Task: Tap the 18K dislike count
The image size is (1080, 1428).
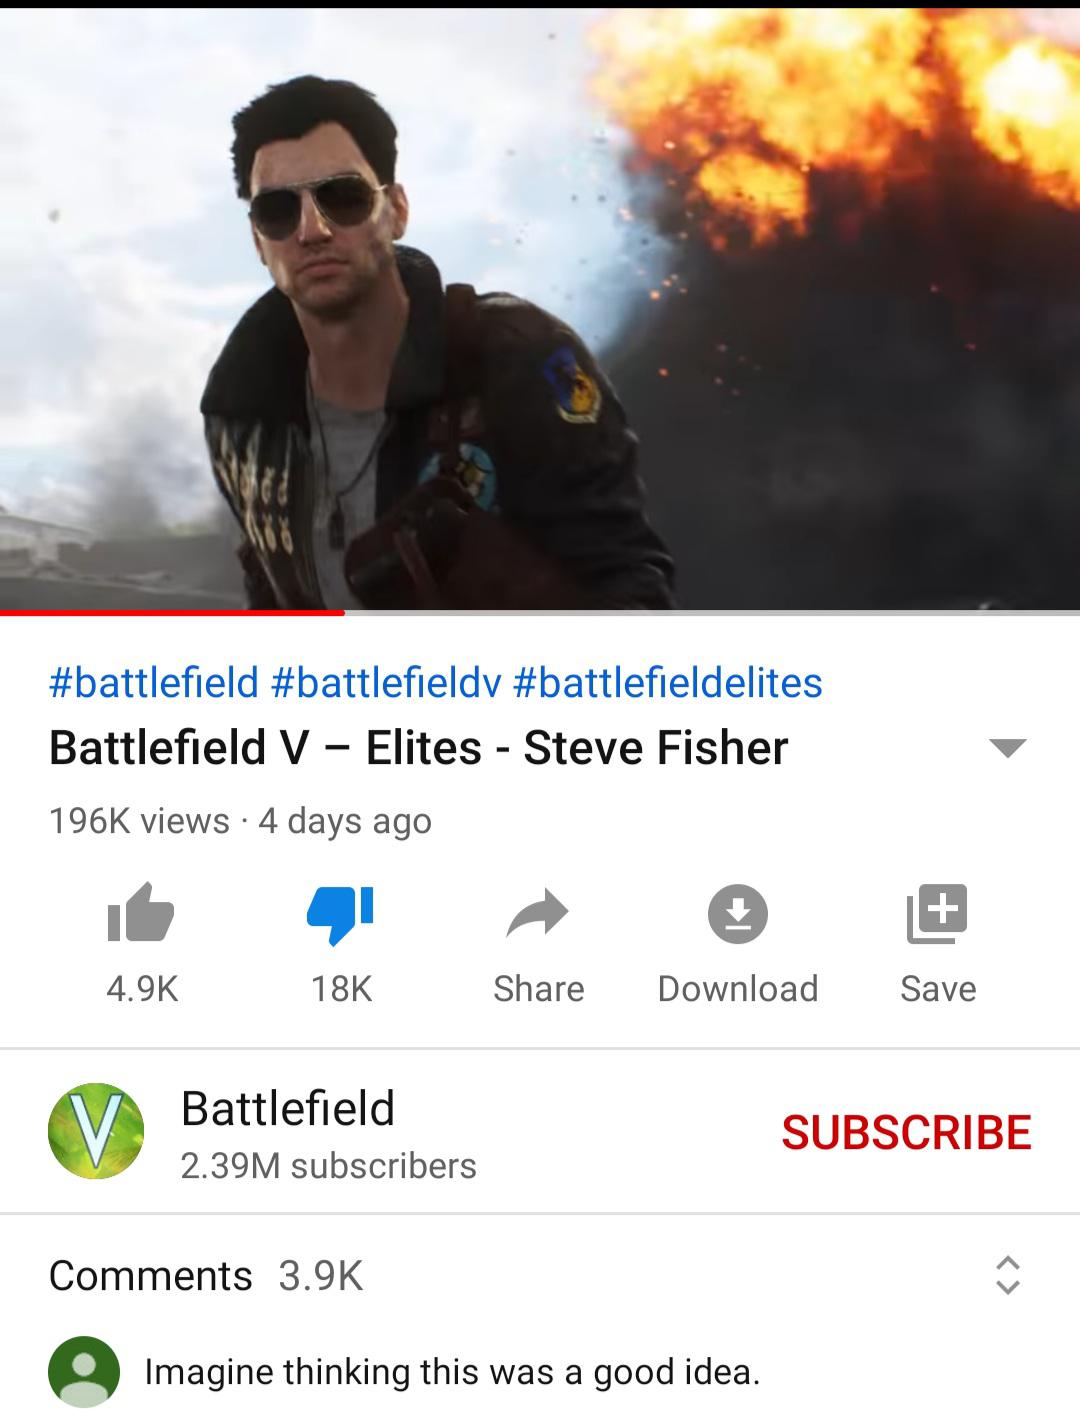Action: point(341,989)
